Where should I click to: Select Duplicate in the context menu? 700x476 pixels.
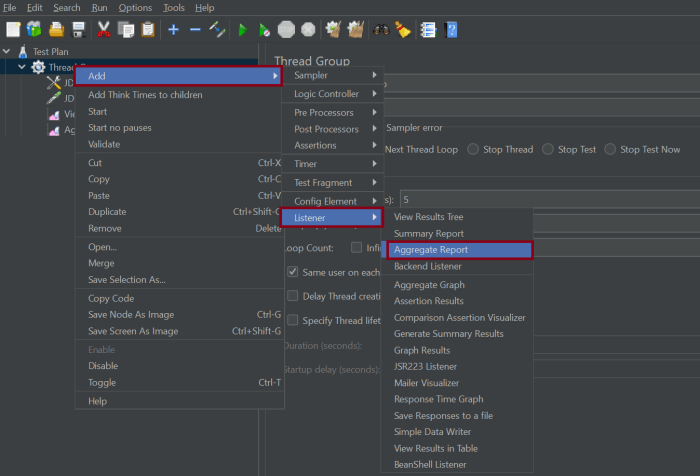click(107, 212)
